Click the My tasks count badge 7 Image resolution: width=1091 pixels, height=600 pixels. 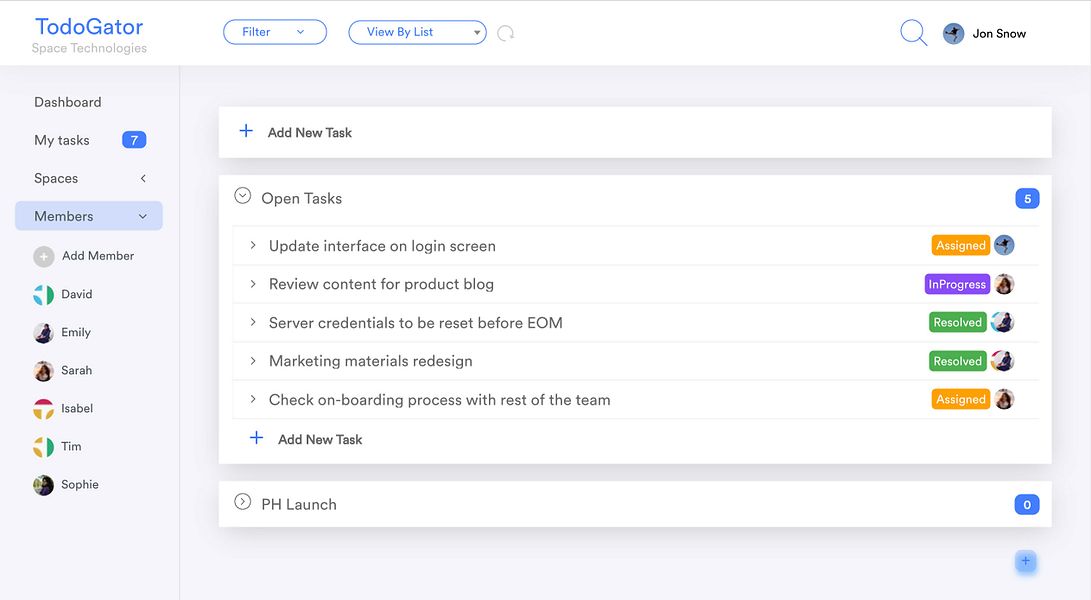click(134, 140)
